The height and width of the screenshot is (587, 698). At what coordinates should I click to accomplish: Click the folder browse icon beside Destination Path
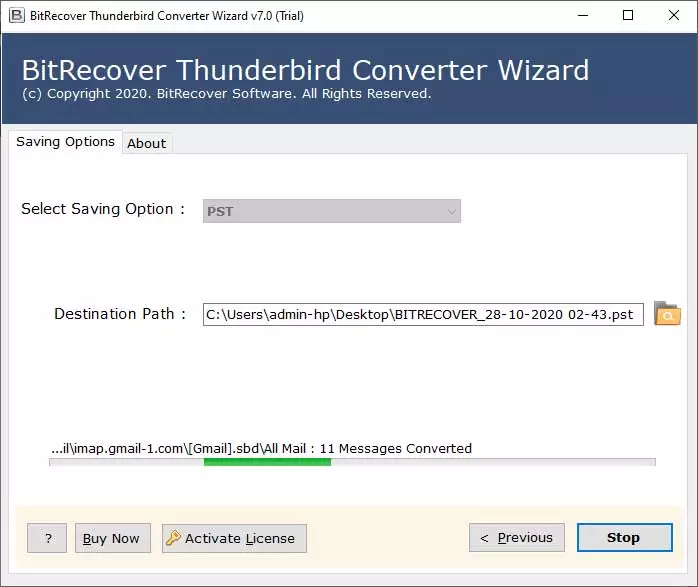click(x=667, y=314)
